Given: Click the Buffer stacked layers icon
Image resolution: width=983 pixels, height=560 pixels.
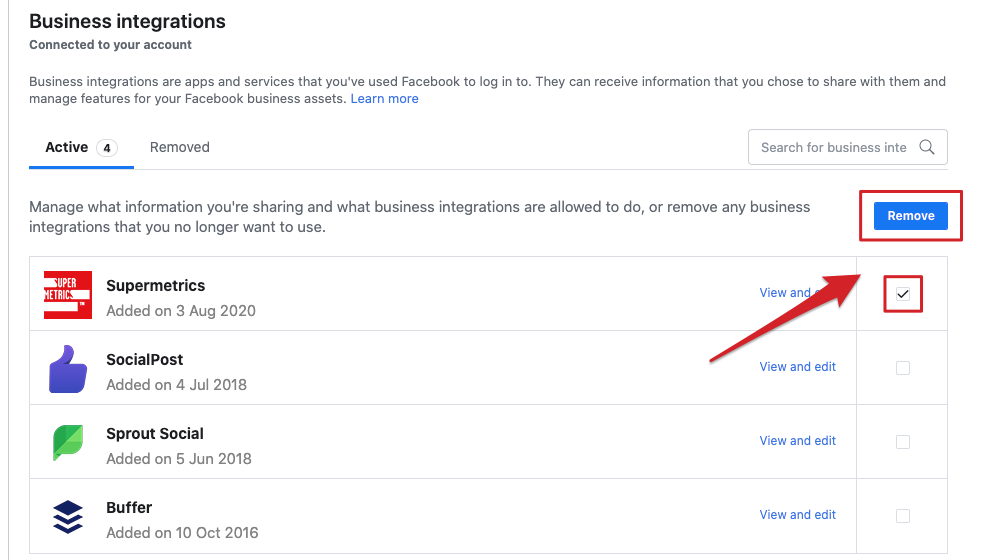Looking at the screenshot, I should (68, 517).
